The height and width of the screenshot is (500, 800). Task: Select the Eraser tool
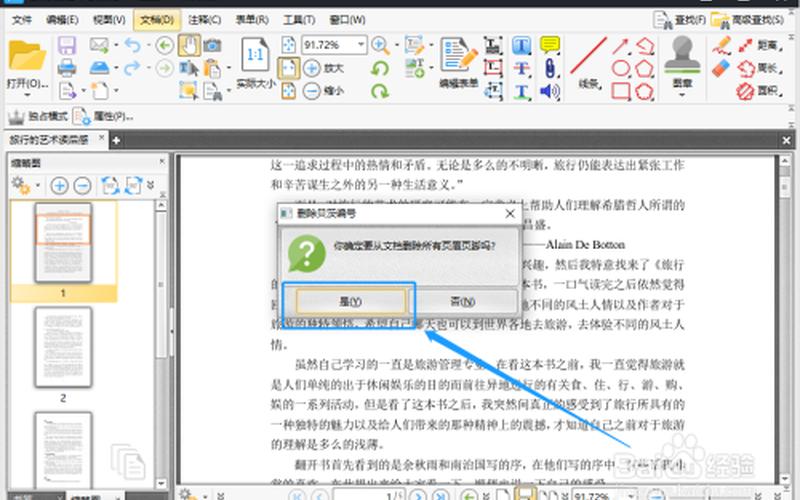721,68
